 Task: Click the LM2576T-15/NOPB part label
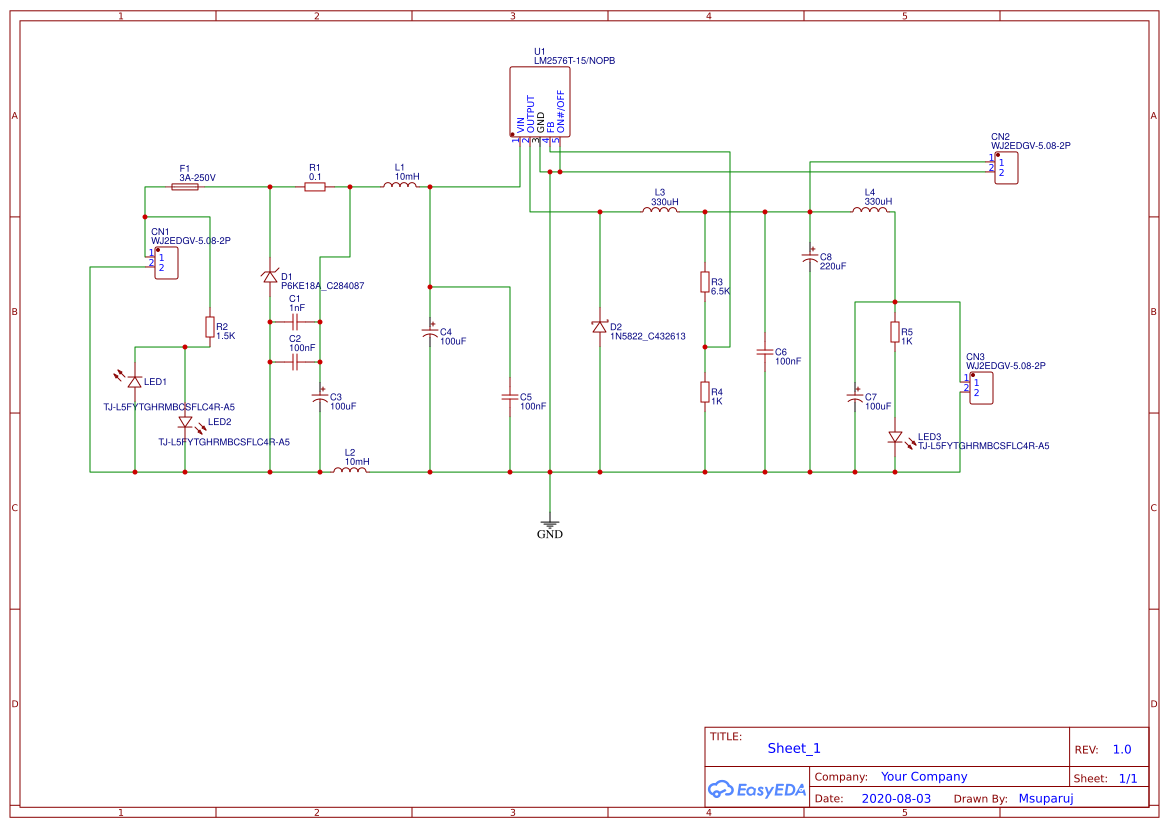click(575, 60)
